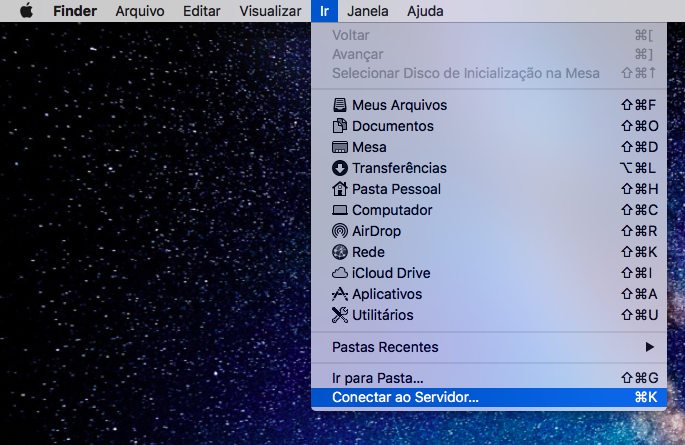Image resolution: width=685 pixels, height=445 pixels.
Task: Click the Computador laptop icon
Action: point(340,210)
